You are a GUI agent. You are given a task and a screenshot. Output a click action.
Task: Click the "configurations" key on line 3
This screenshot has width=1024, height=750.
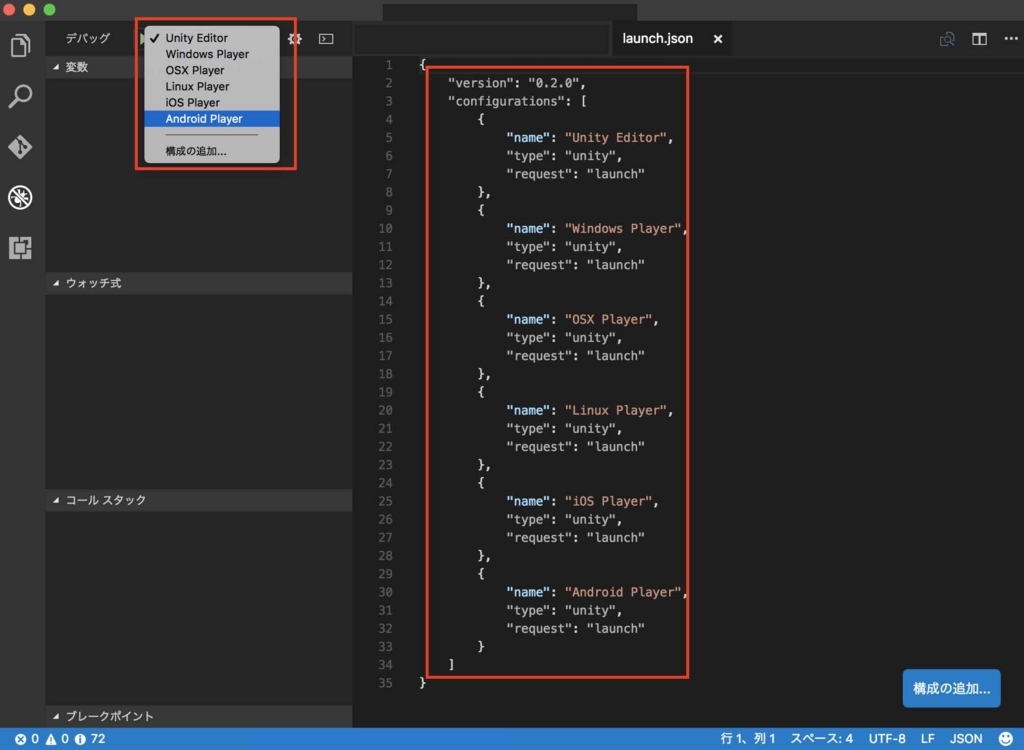point(506,101)
